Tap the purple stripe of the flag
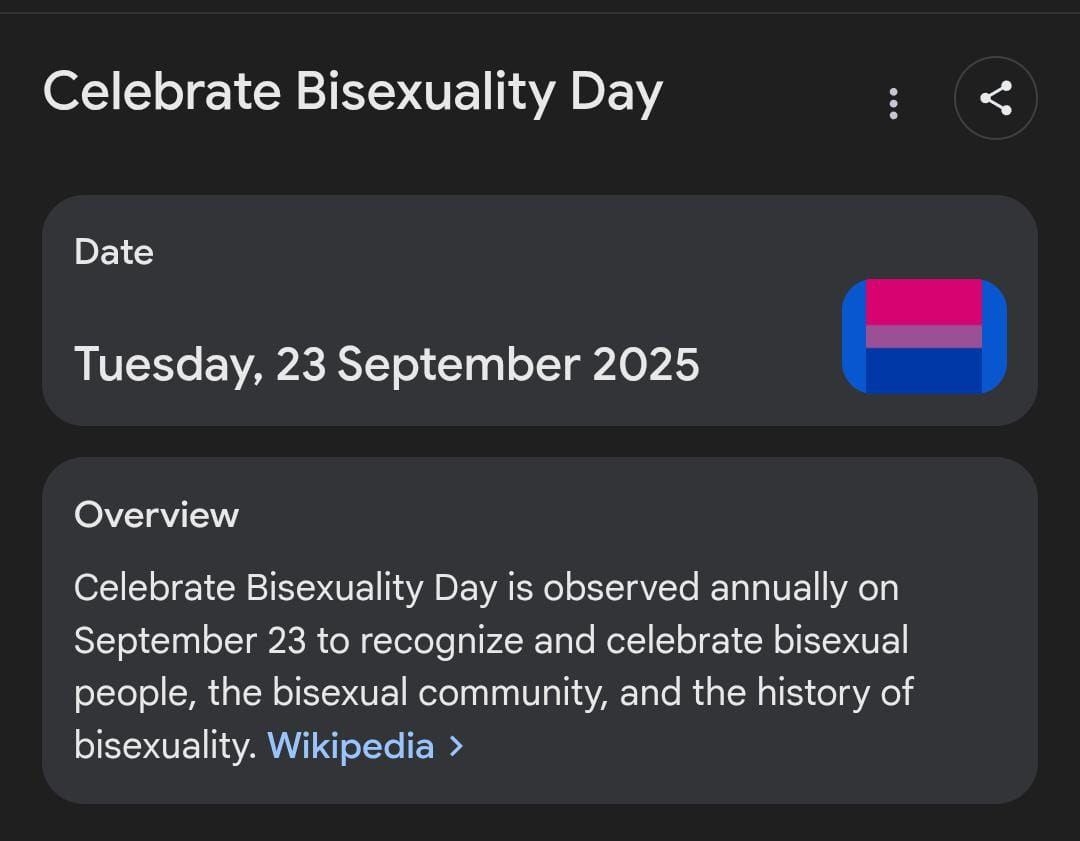The width and height of the screenshot is (1080, 841). pos(924,336)
